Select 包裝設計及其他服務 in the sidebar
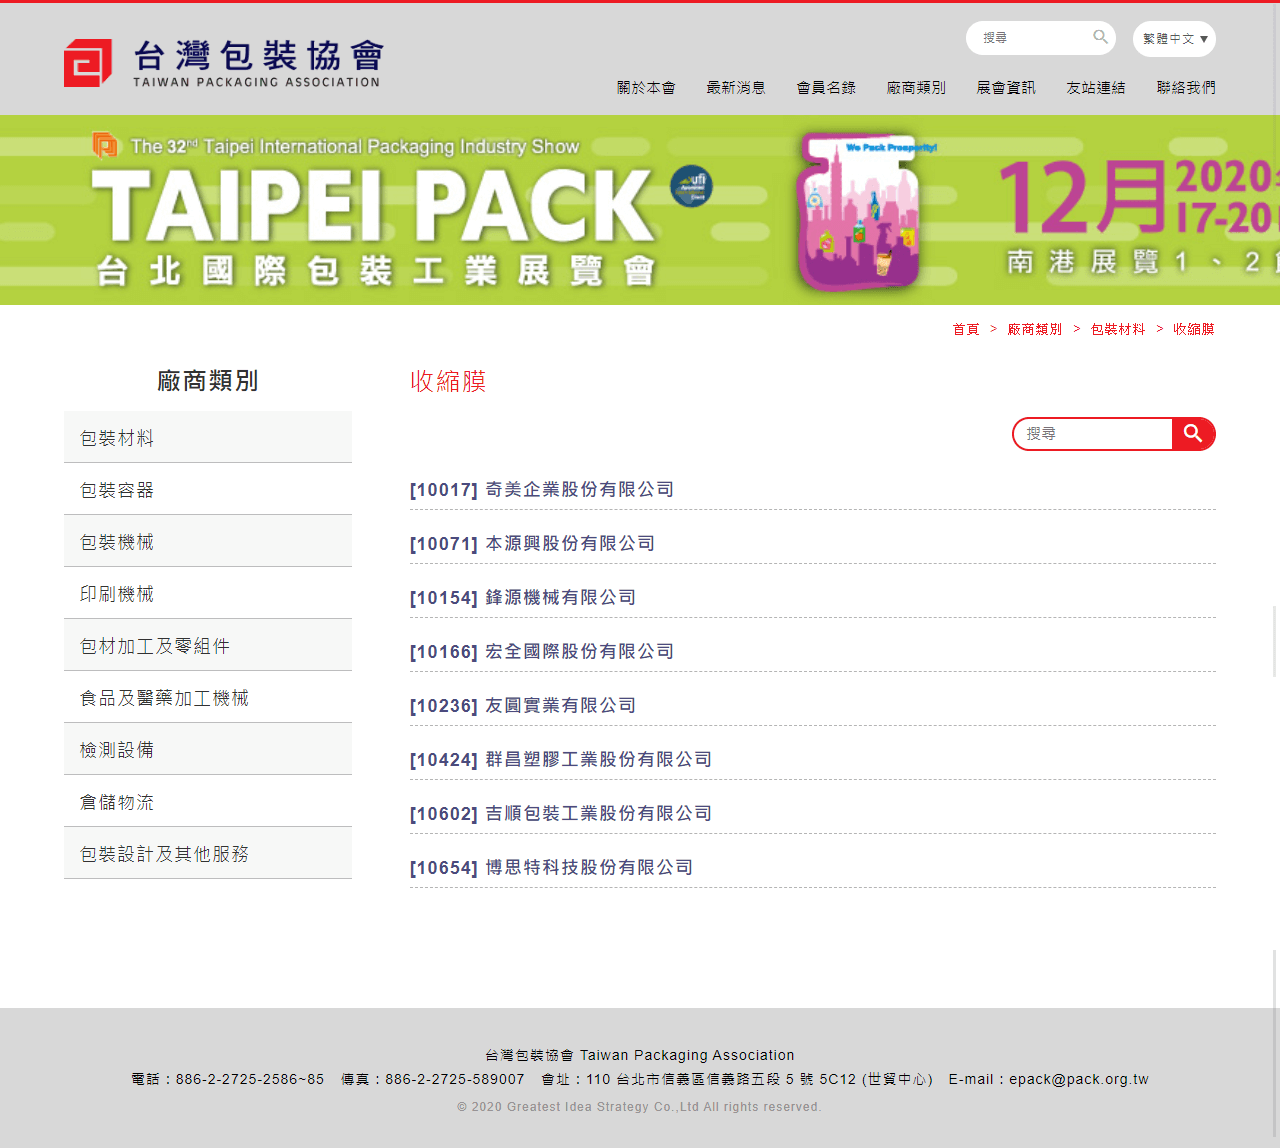This screenshot has width=1280, height=1148. (208, 853)
